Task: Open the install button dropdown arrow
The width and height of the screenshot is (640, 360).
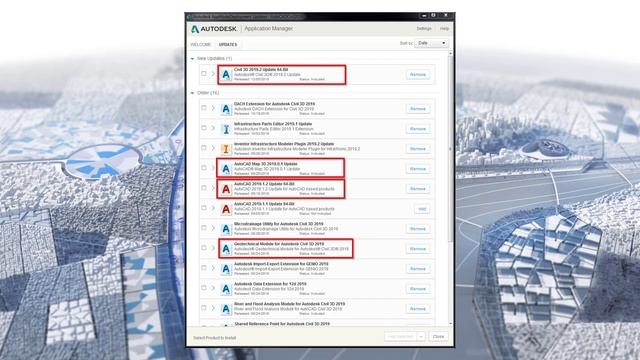Action: point(421,337)
